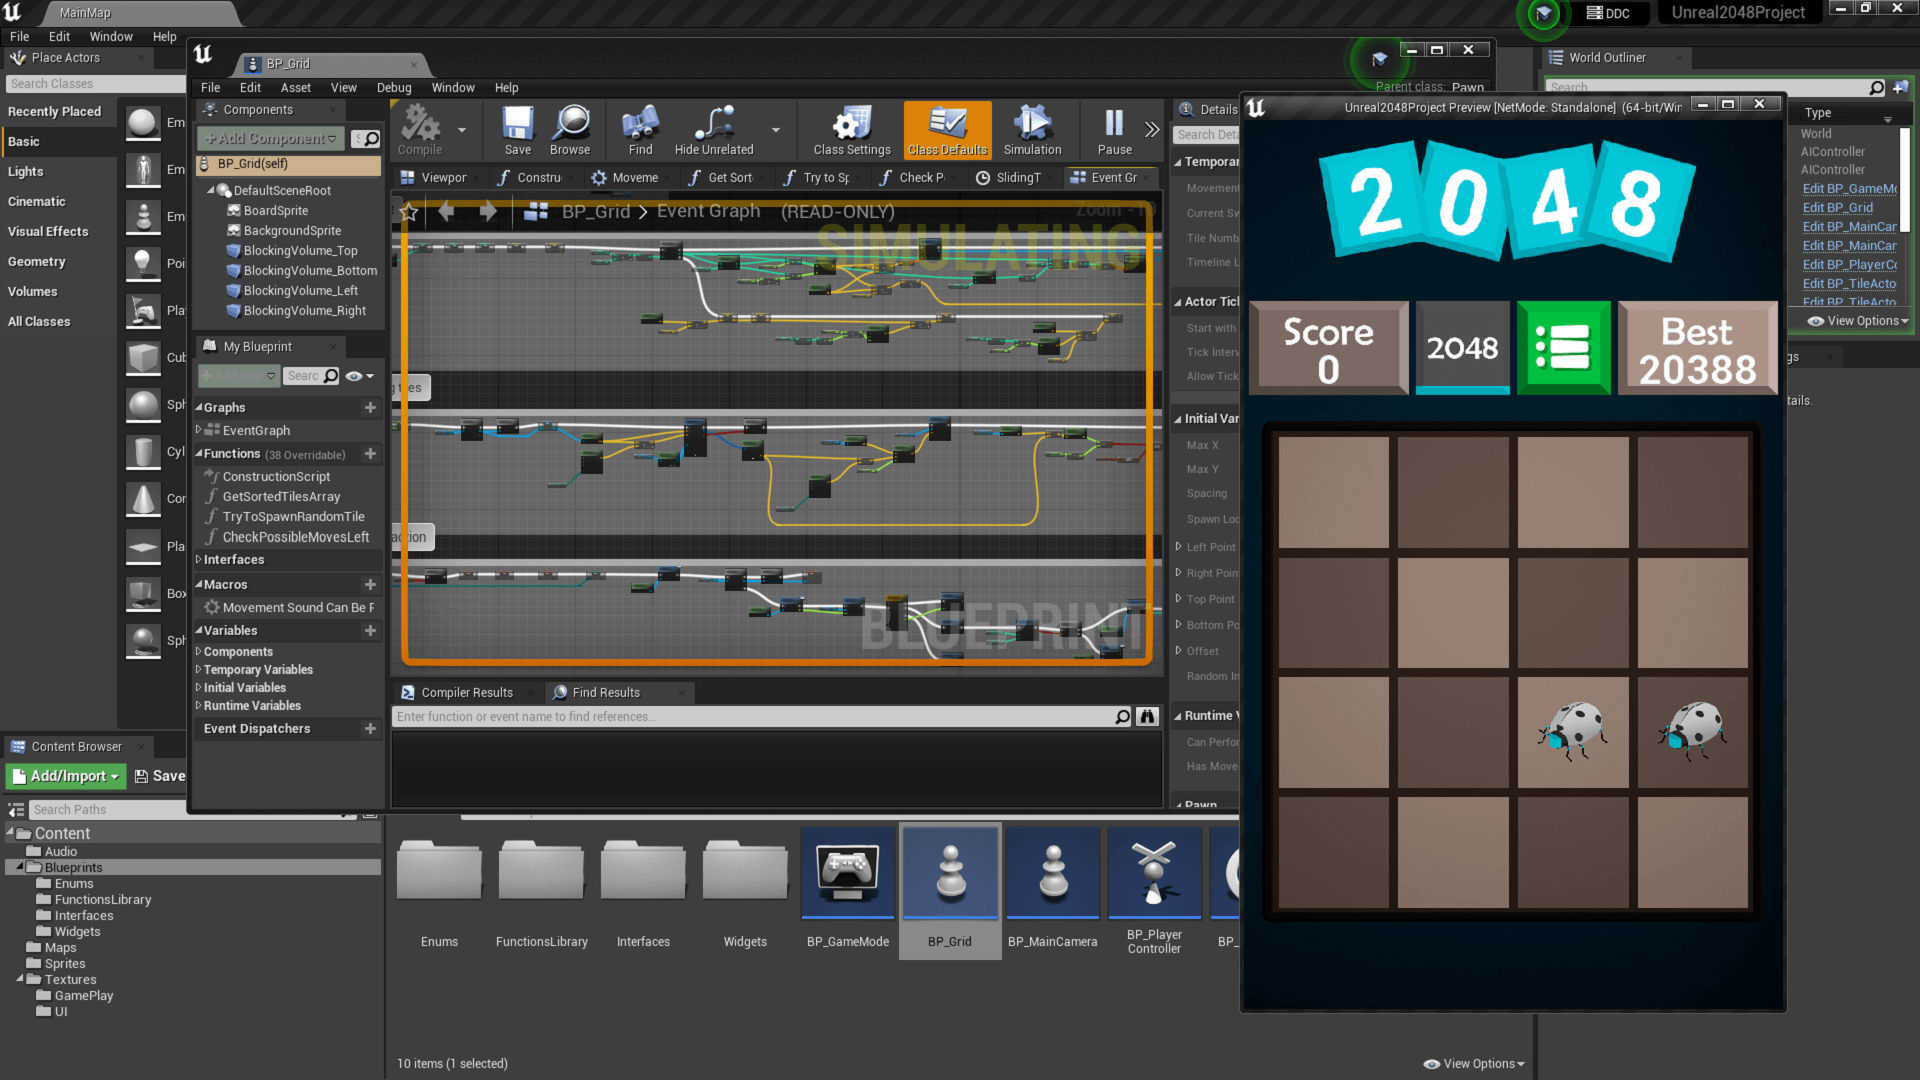Click the search icon in Find Results field

pos(1122,716)
